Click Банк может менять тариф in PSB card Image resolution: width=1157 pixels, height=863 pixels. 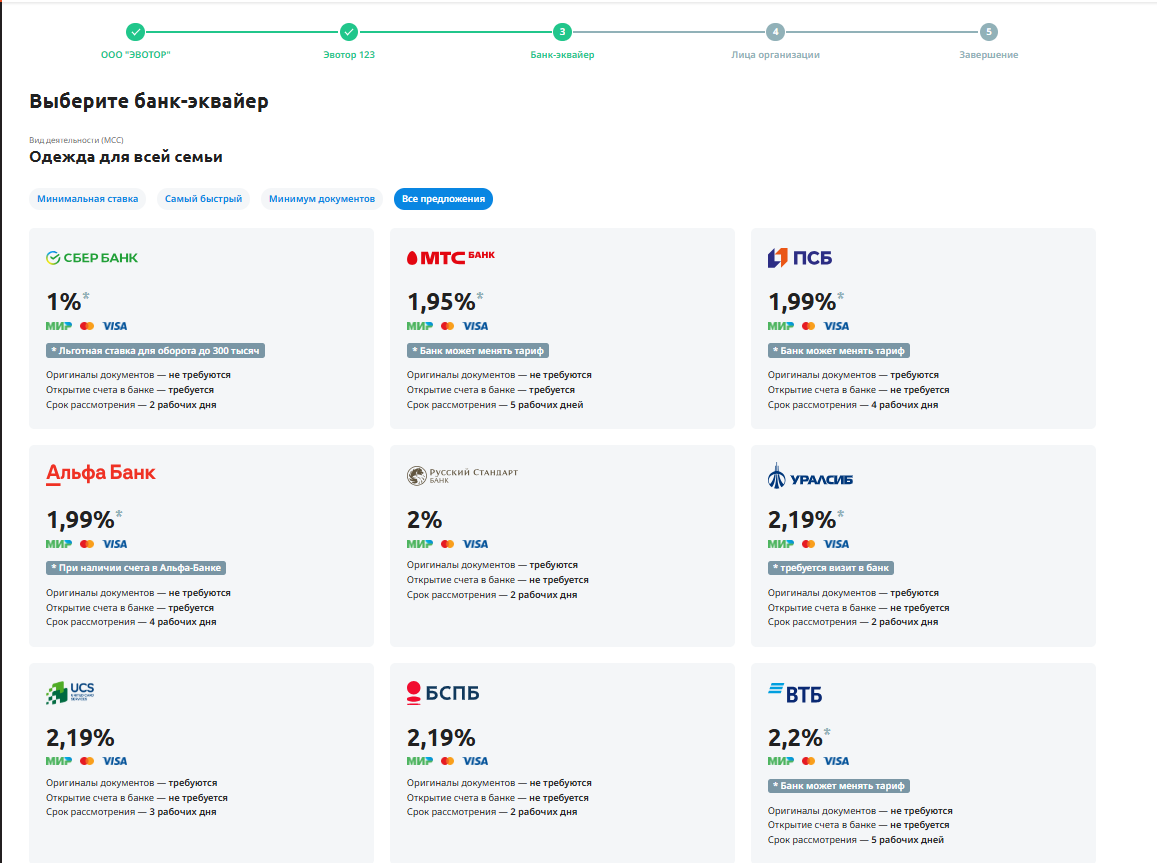click(x=839, y=351)
